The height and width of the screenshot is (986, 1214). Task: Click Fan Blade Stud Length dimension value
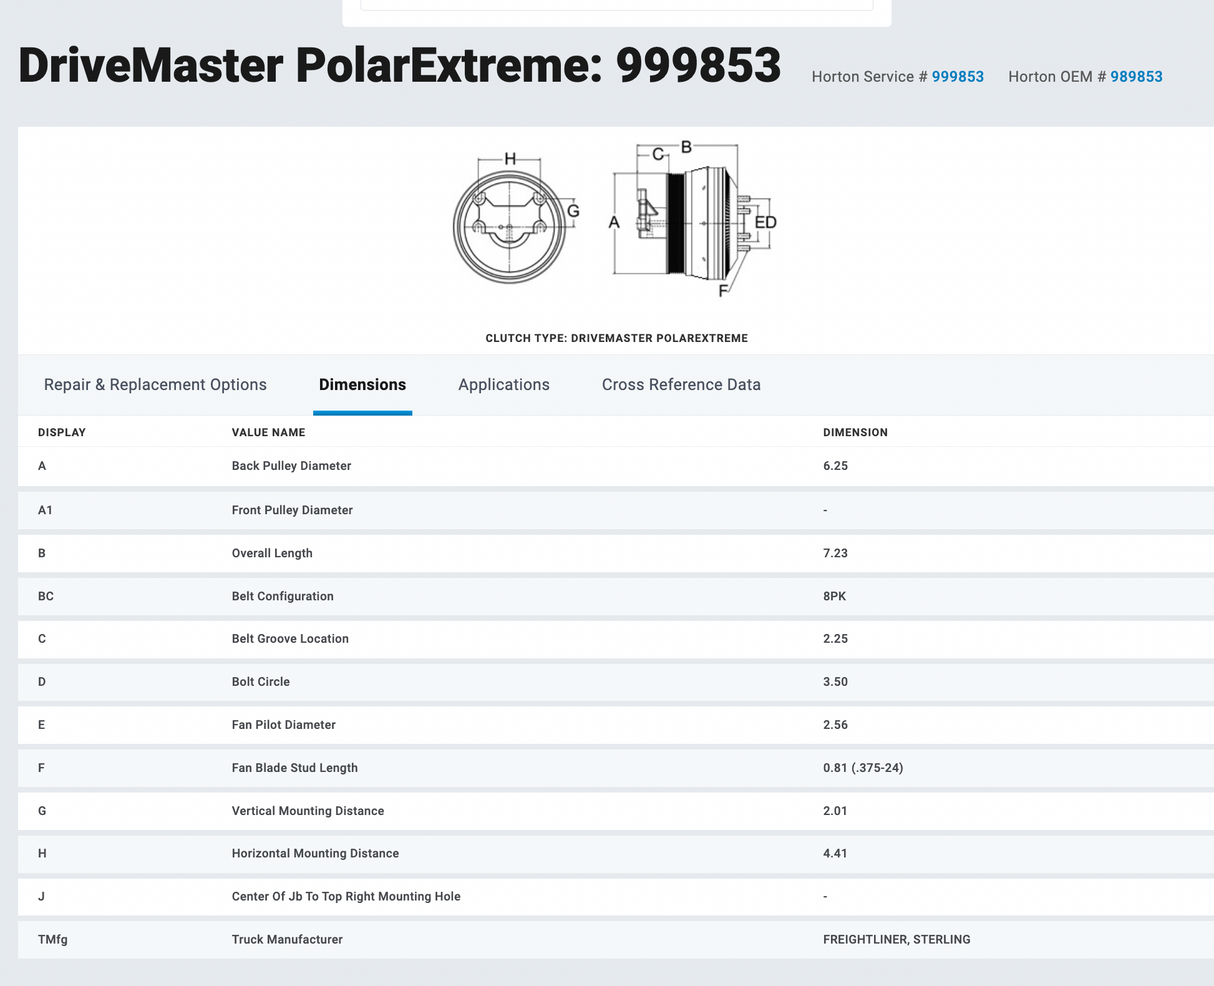click(862, 768)
